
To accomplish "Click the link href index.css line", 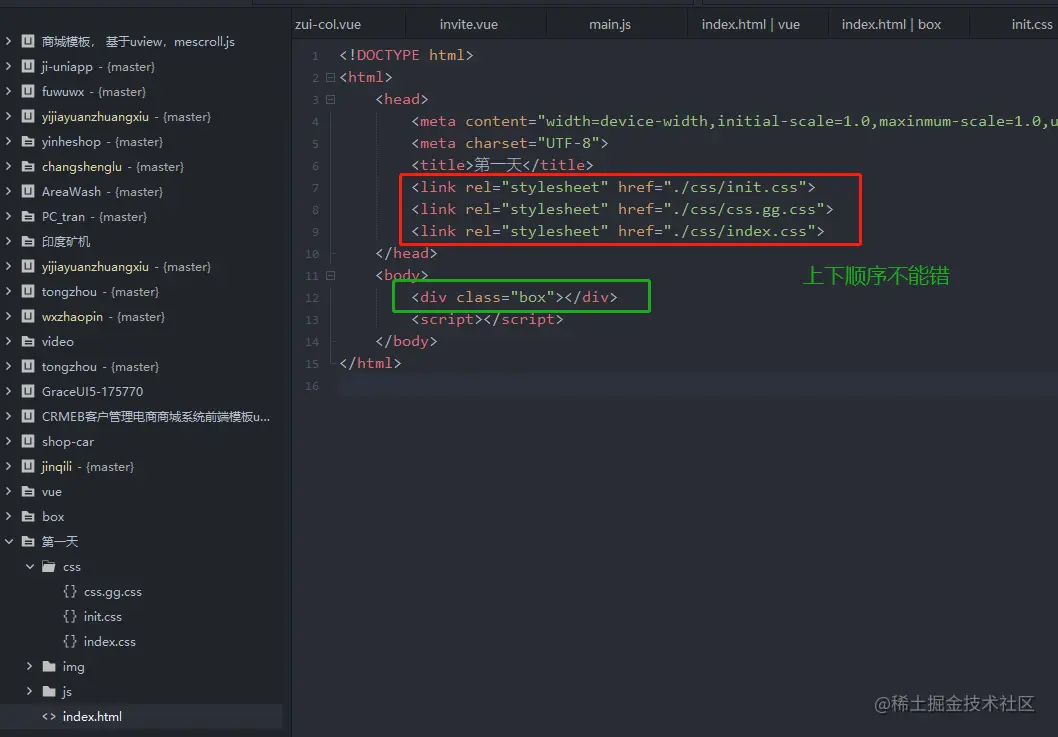I will pos(617,231).
